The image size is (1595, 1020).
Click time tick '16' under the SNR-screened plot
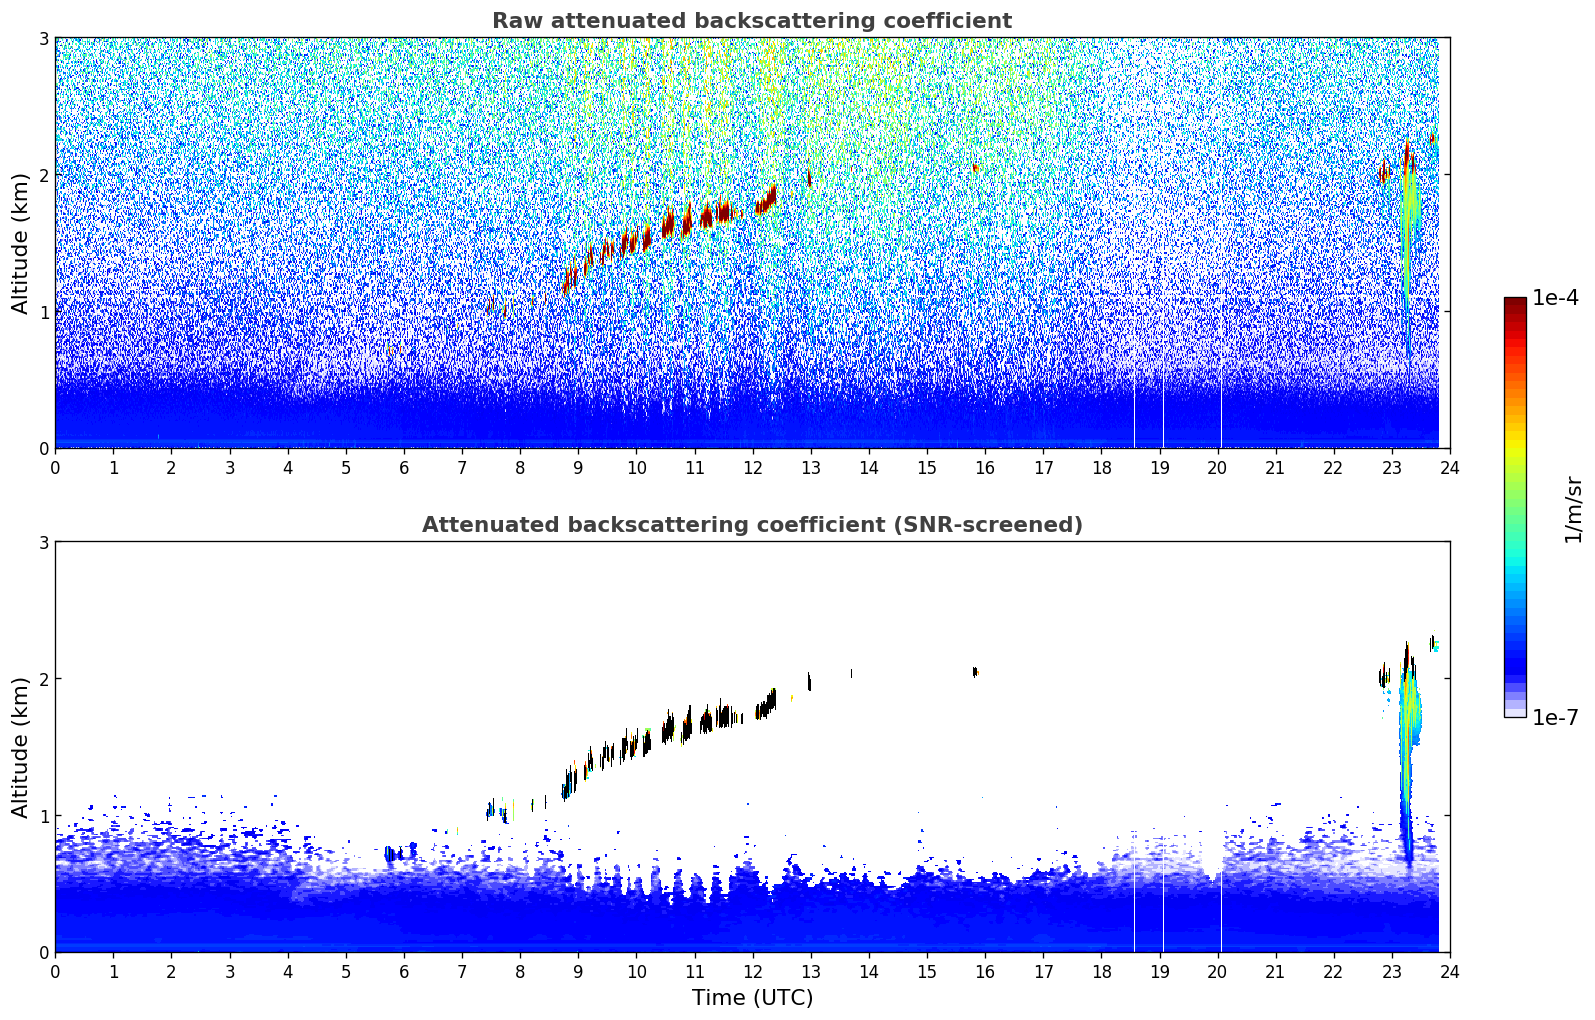click(985, 971)
